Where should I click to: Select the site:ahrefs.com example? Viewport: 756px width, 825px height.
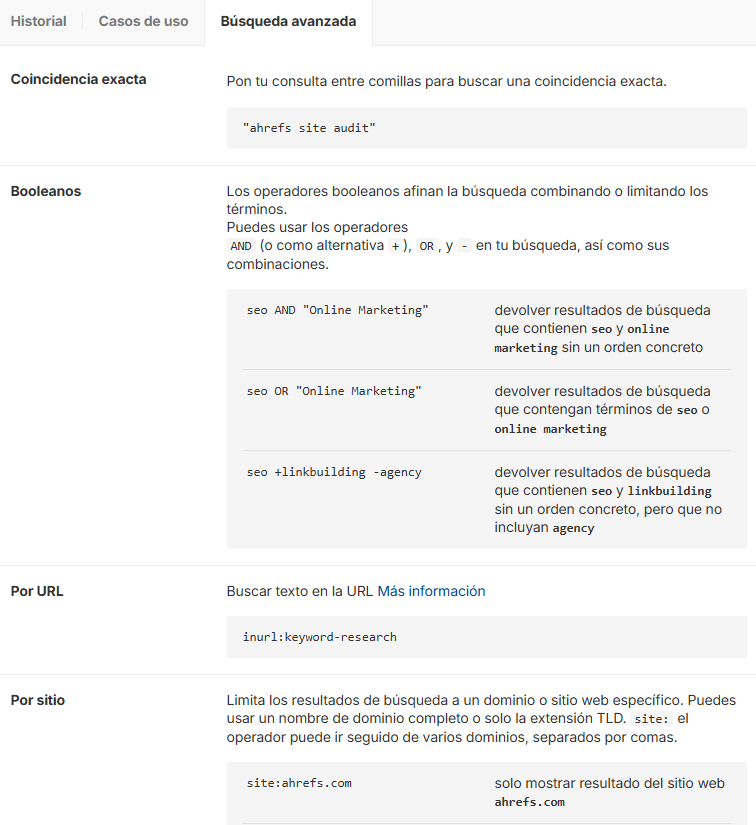point(299,783)
